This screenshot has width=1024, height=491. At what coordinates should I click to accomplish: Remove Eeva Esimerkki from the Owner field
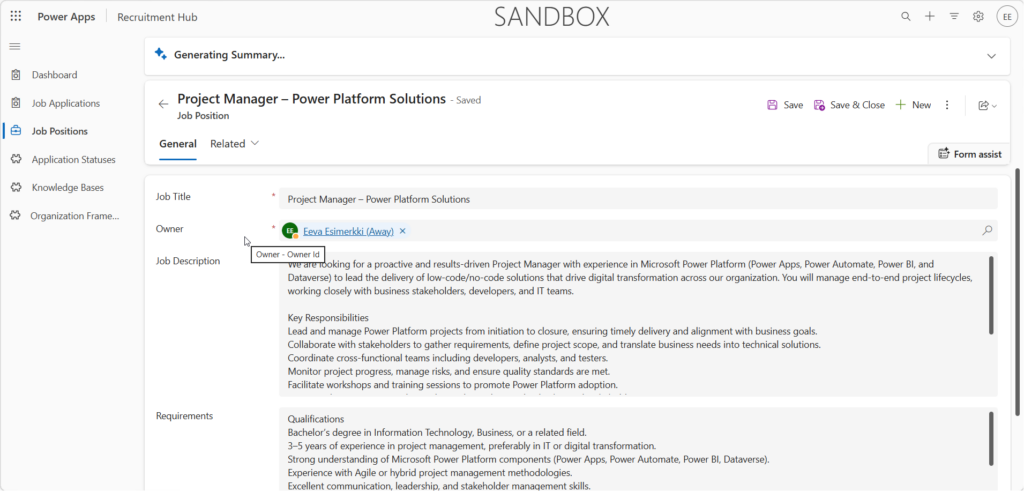402,231
